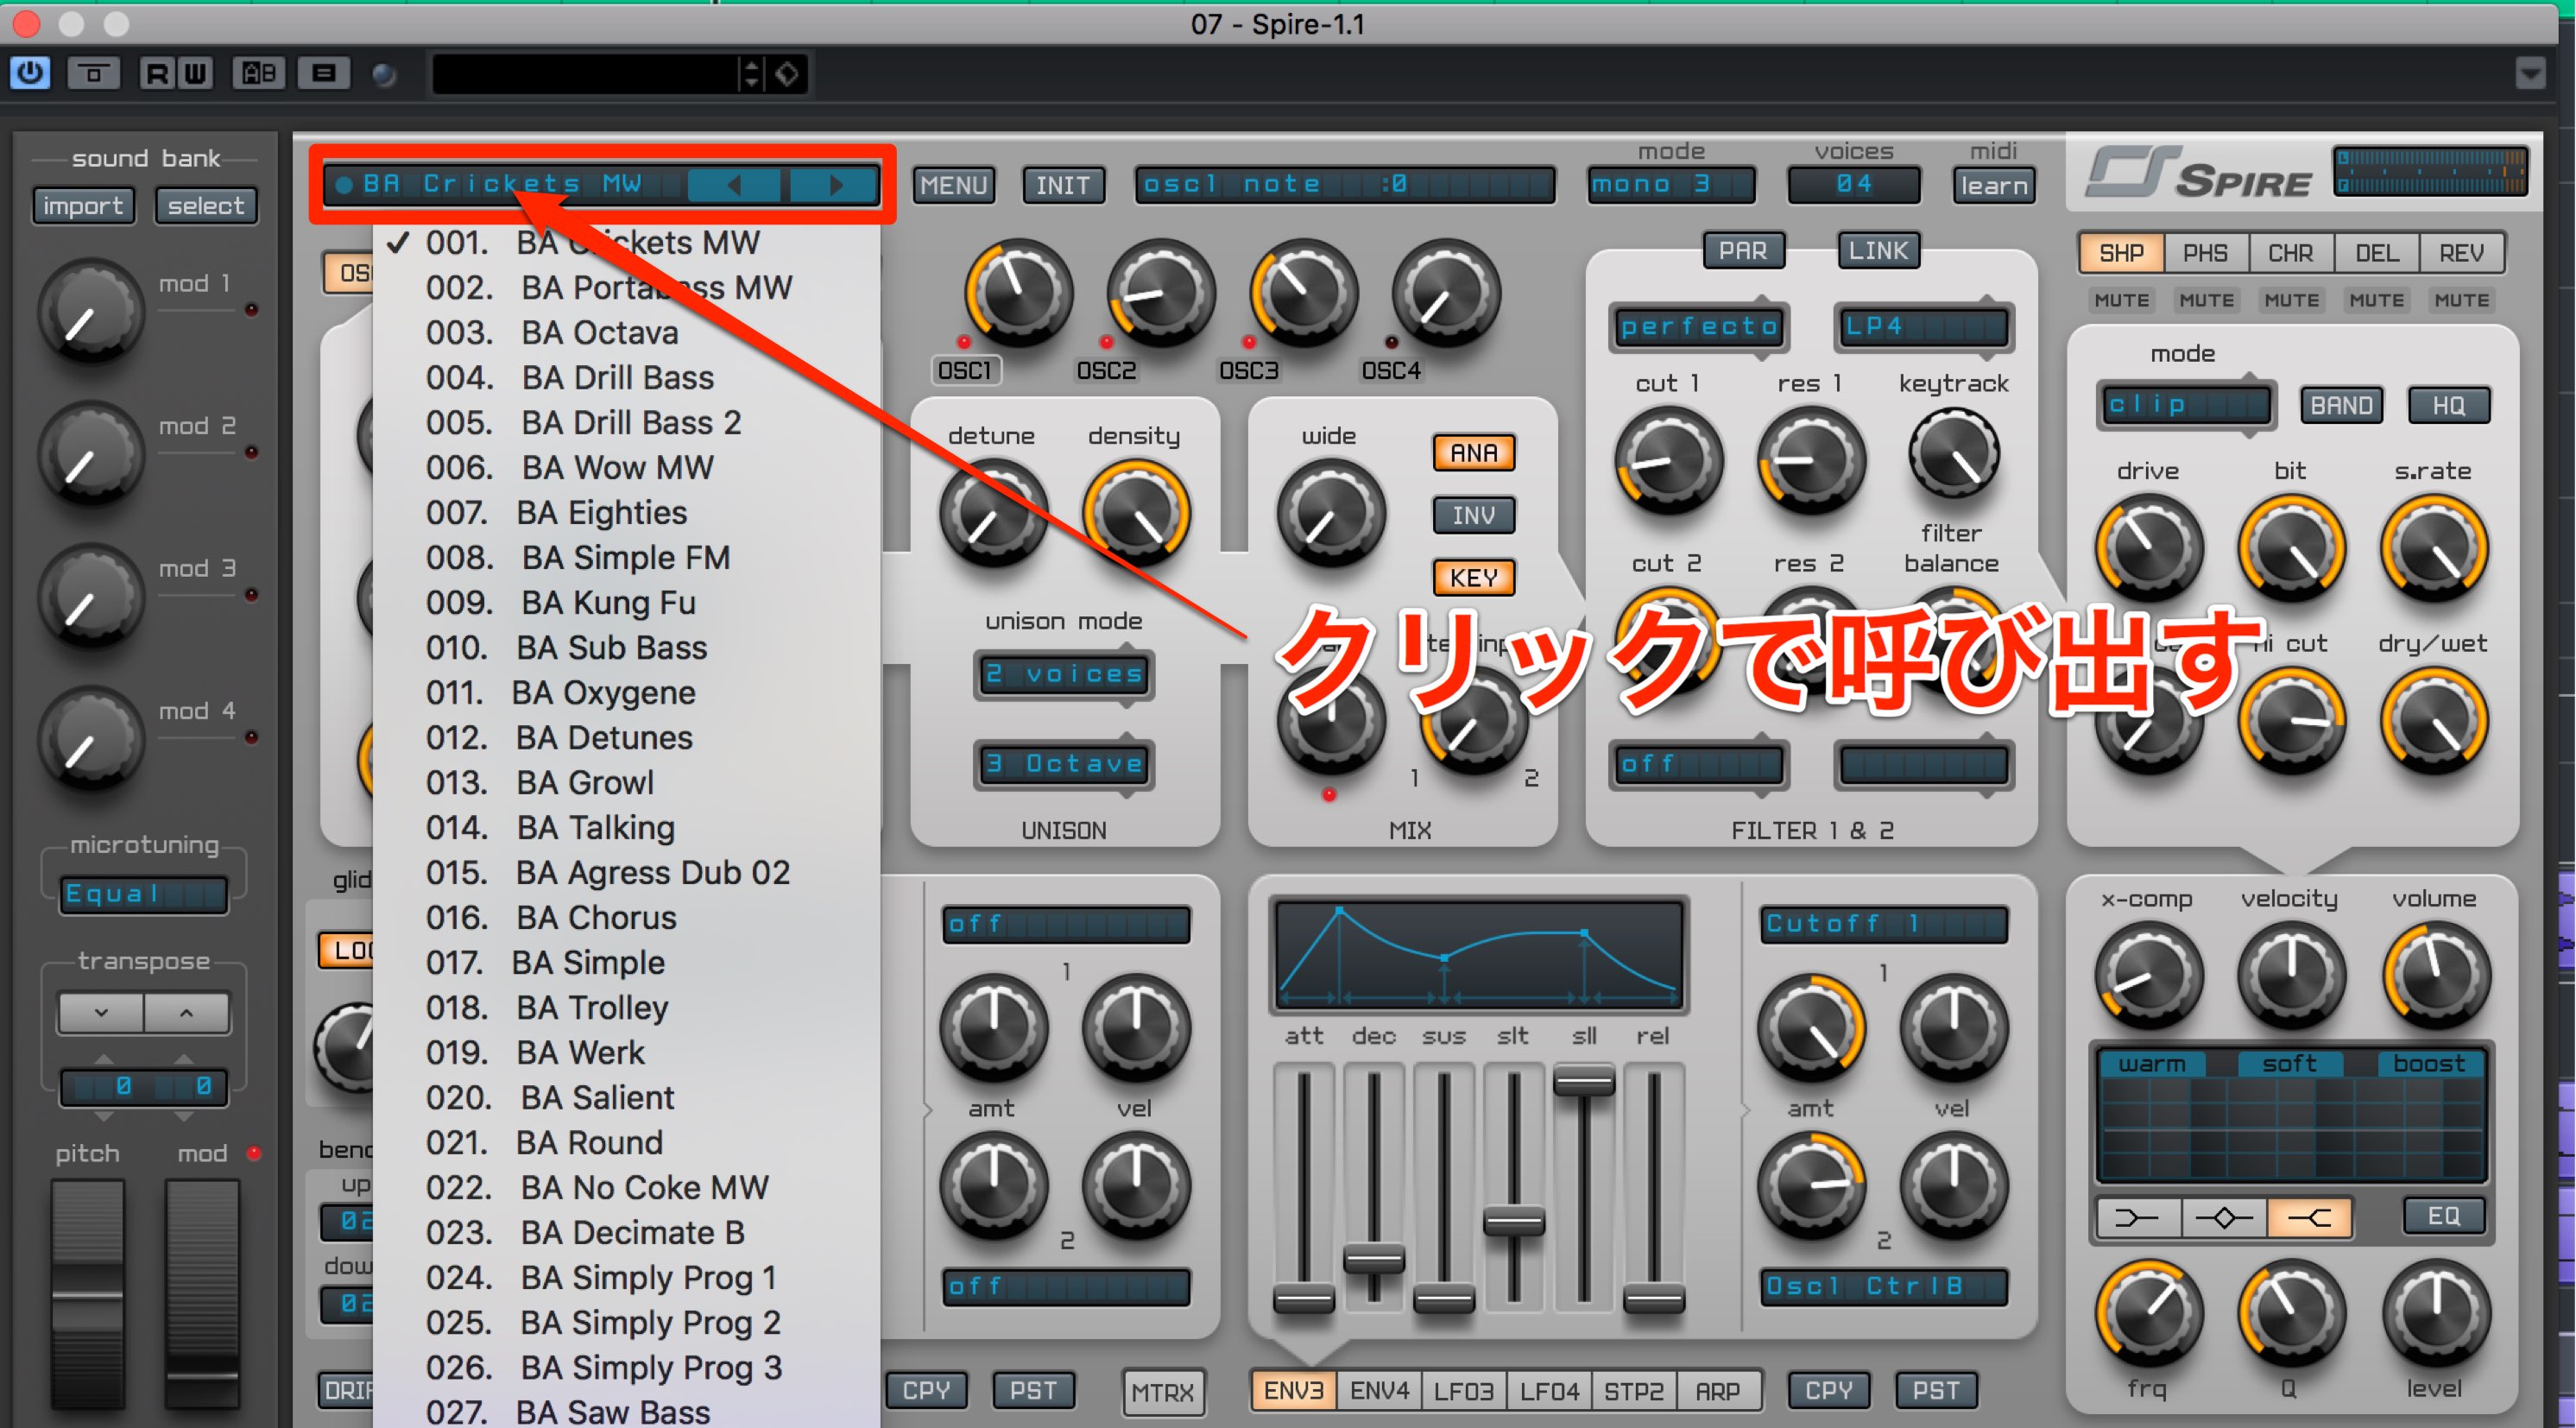Switch to the ARP tab

click(1717, 1391)
